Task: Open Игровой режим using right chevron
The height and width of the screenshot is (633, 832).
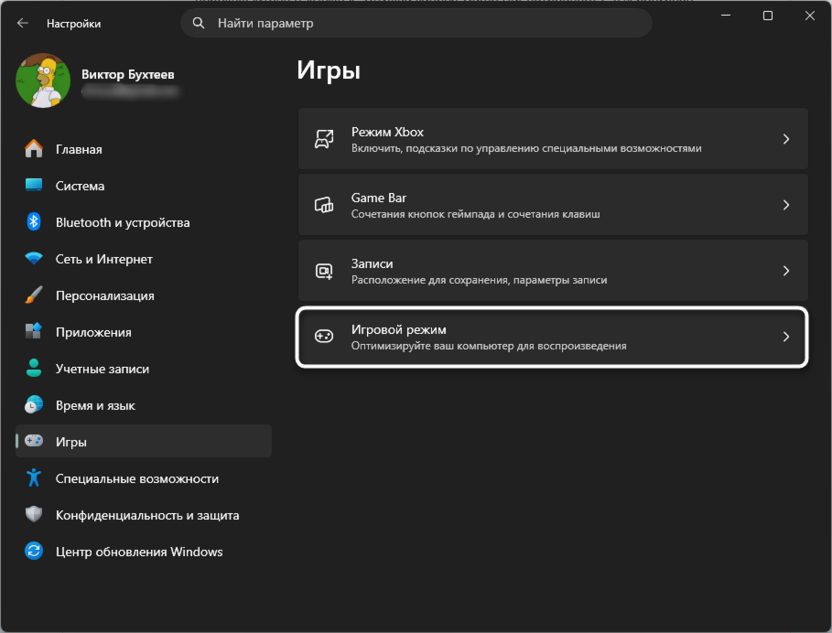Action: (x=786, y=336)
